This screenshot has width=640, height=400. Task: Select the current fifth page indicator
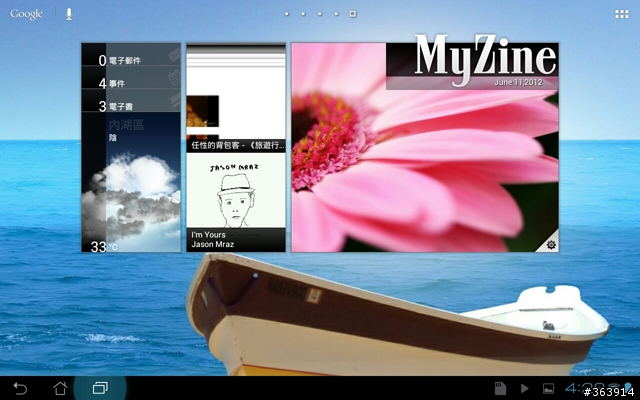click(353, 14)
